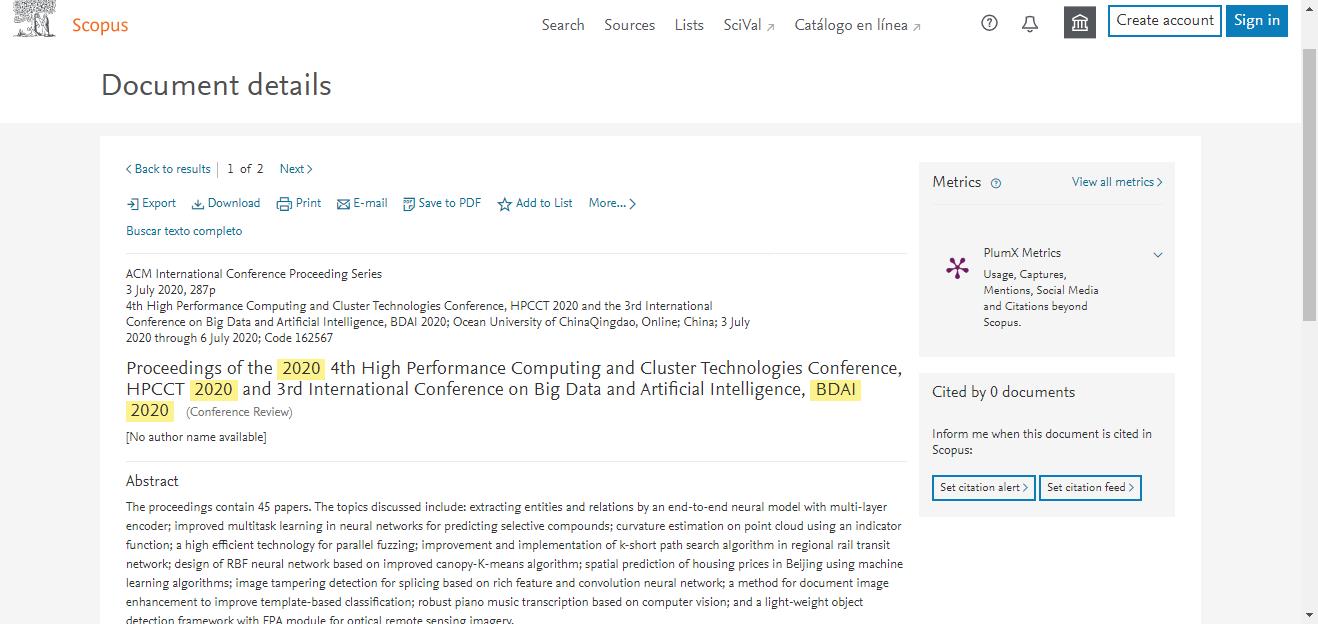Click Set citation alert button
1318x624 pixels.
coord(984,488)
